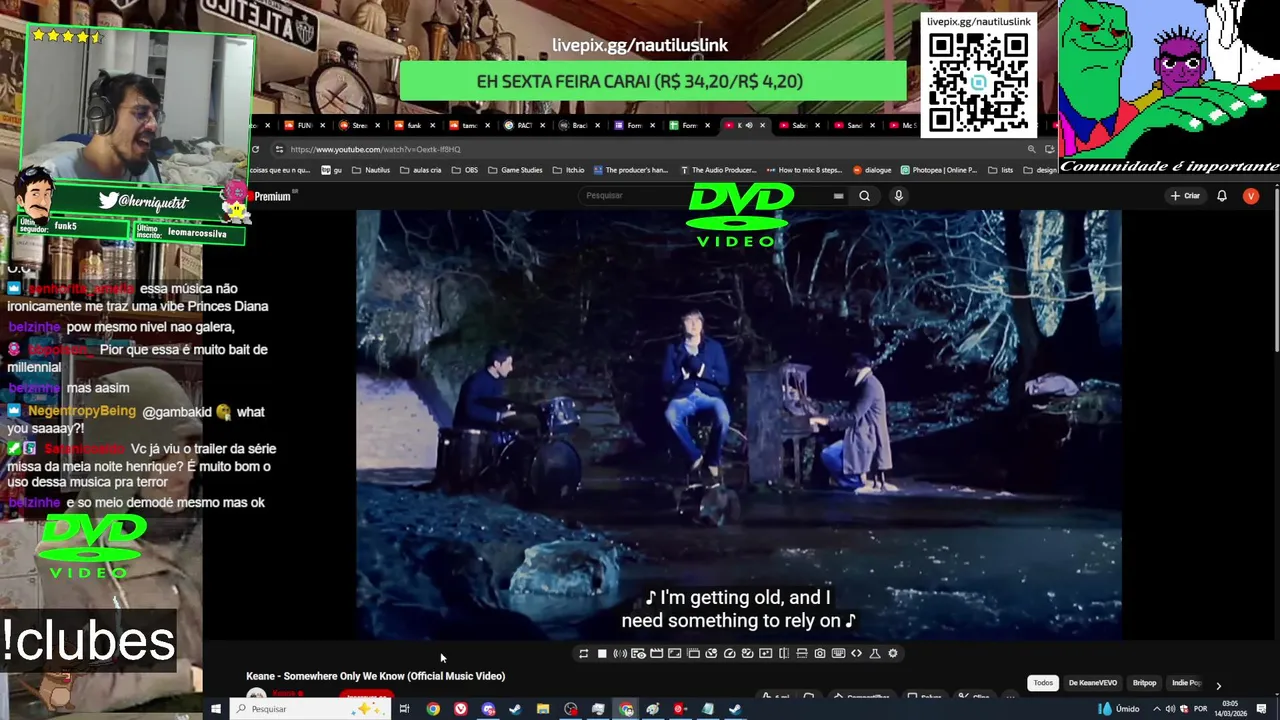Click the speedometer gauge icon in the video toolbar
This screenshot has width=1280, height=720.
(730, 653)
